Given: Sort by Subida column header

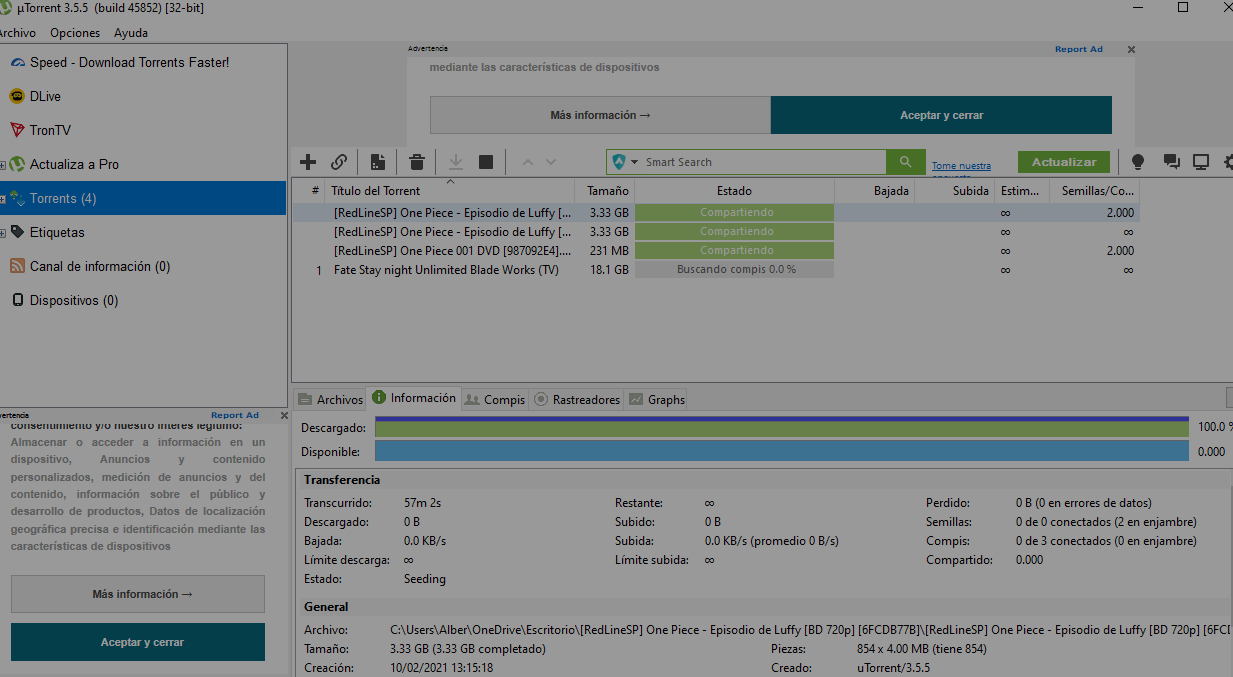Looking at the screenshot, I should pos(954,190).
